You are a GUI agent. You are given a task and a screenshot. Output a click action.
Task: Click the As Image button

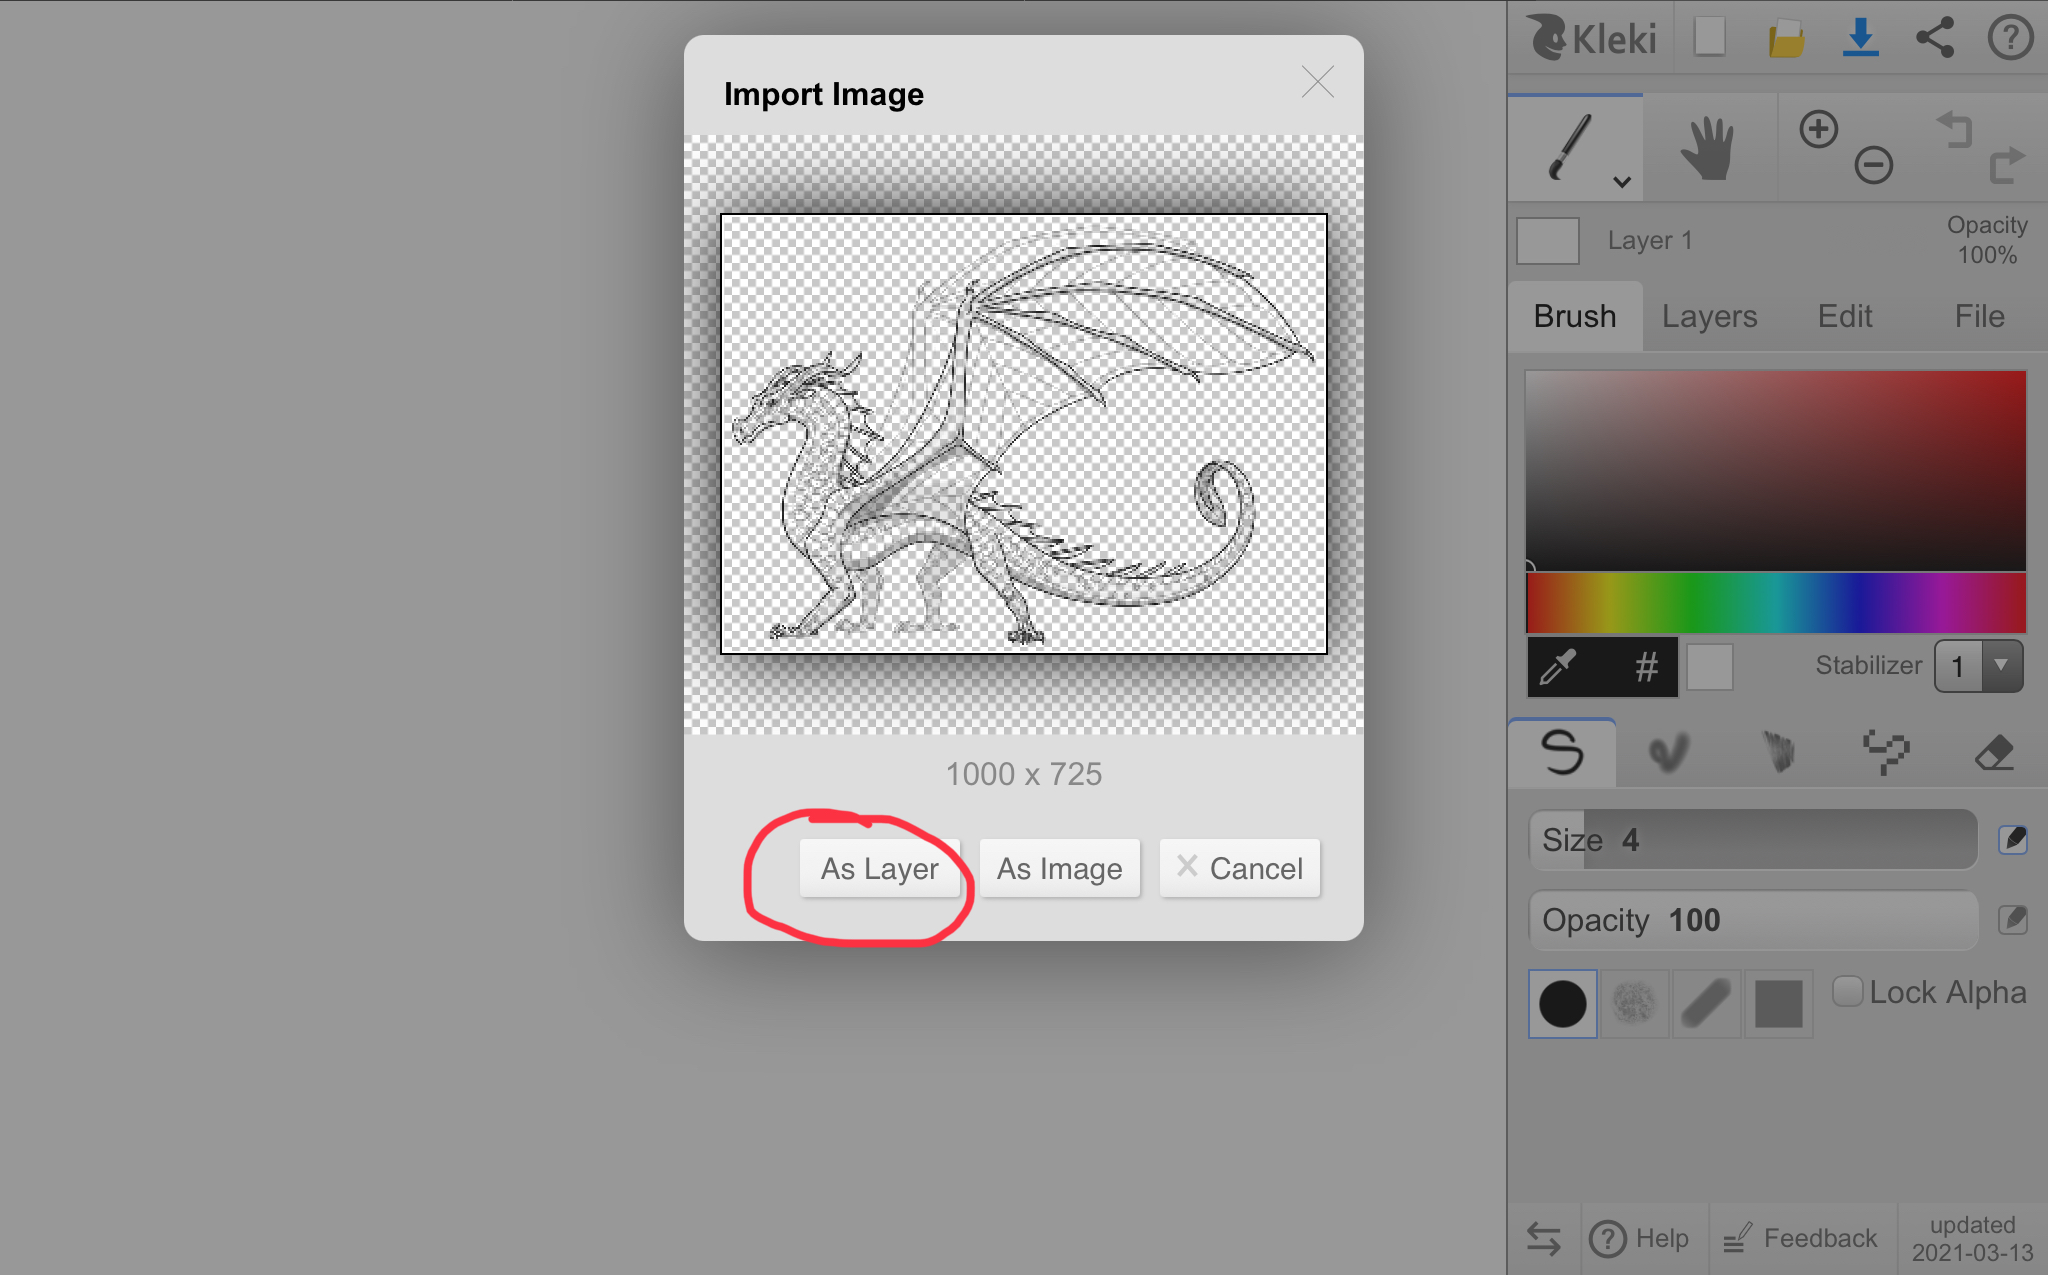click(1059, 868)
